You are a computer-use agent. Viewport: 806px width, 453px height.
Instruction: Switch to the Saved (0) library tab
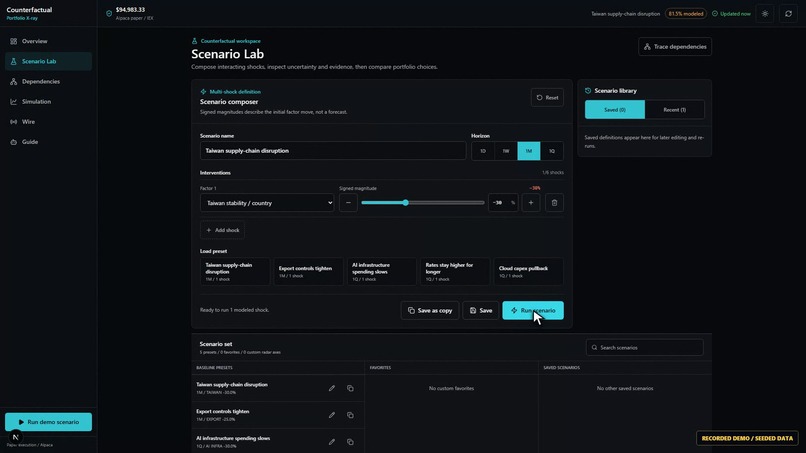tap(615, 110)
